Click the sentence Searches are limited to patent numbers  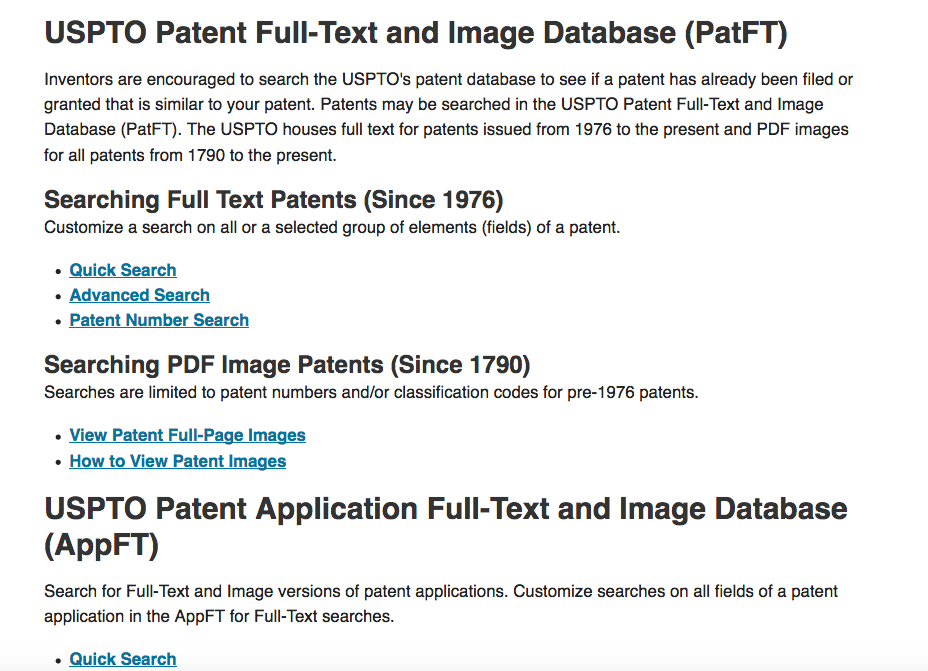point(371,392)
